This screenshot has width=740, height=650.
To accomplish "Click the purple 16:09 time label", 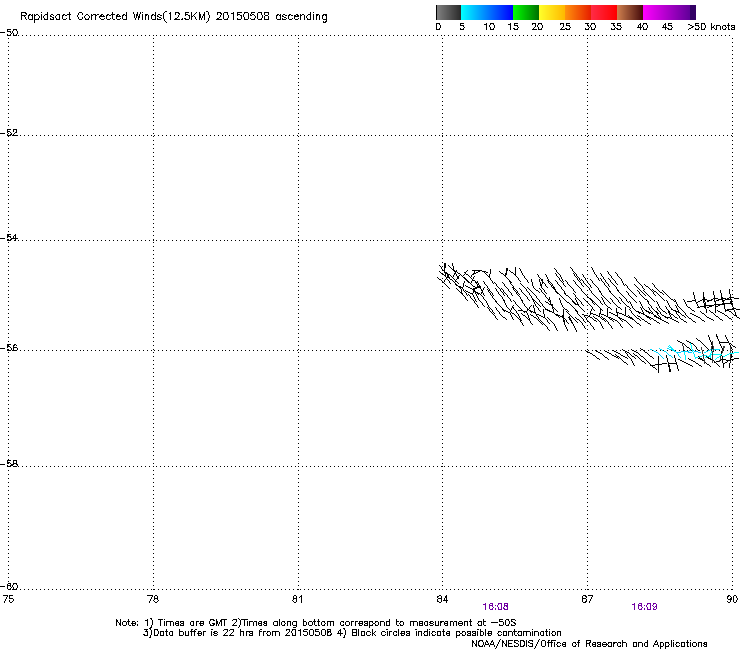I will tap(644, 607).
